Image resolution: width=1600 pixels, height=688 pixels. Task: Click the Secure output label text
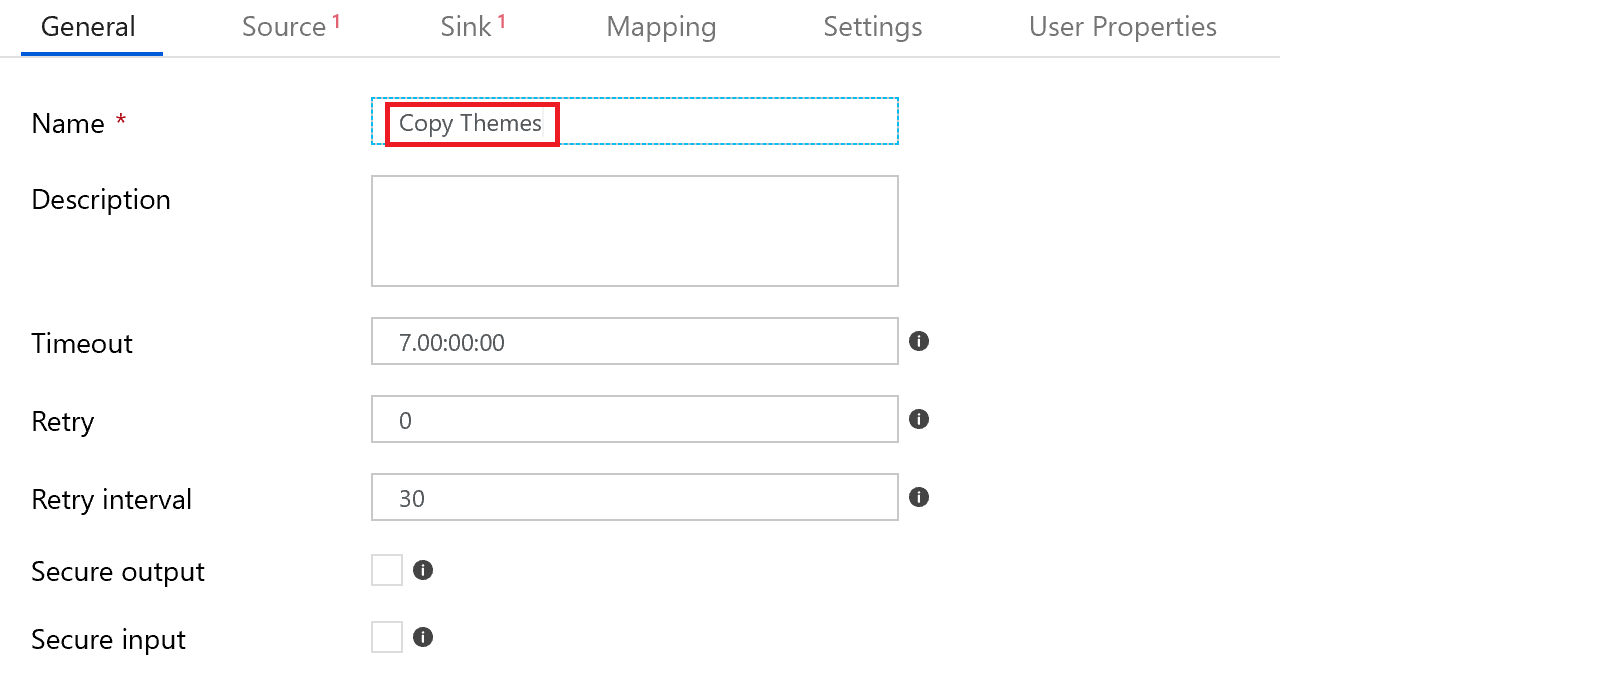coord(118,572)
